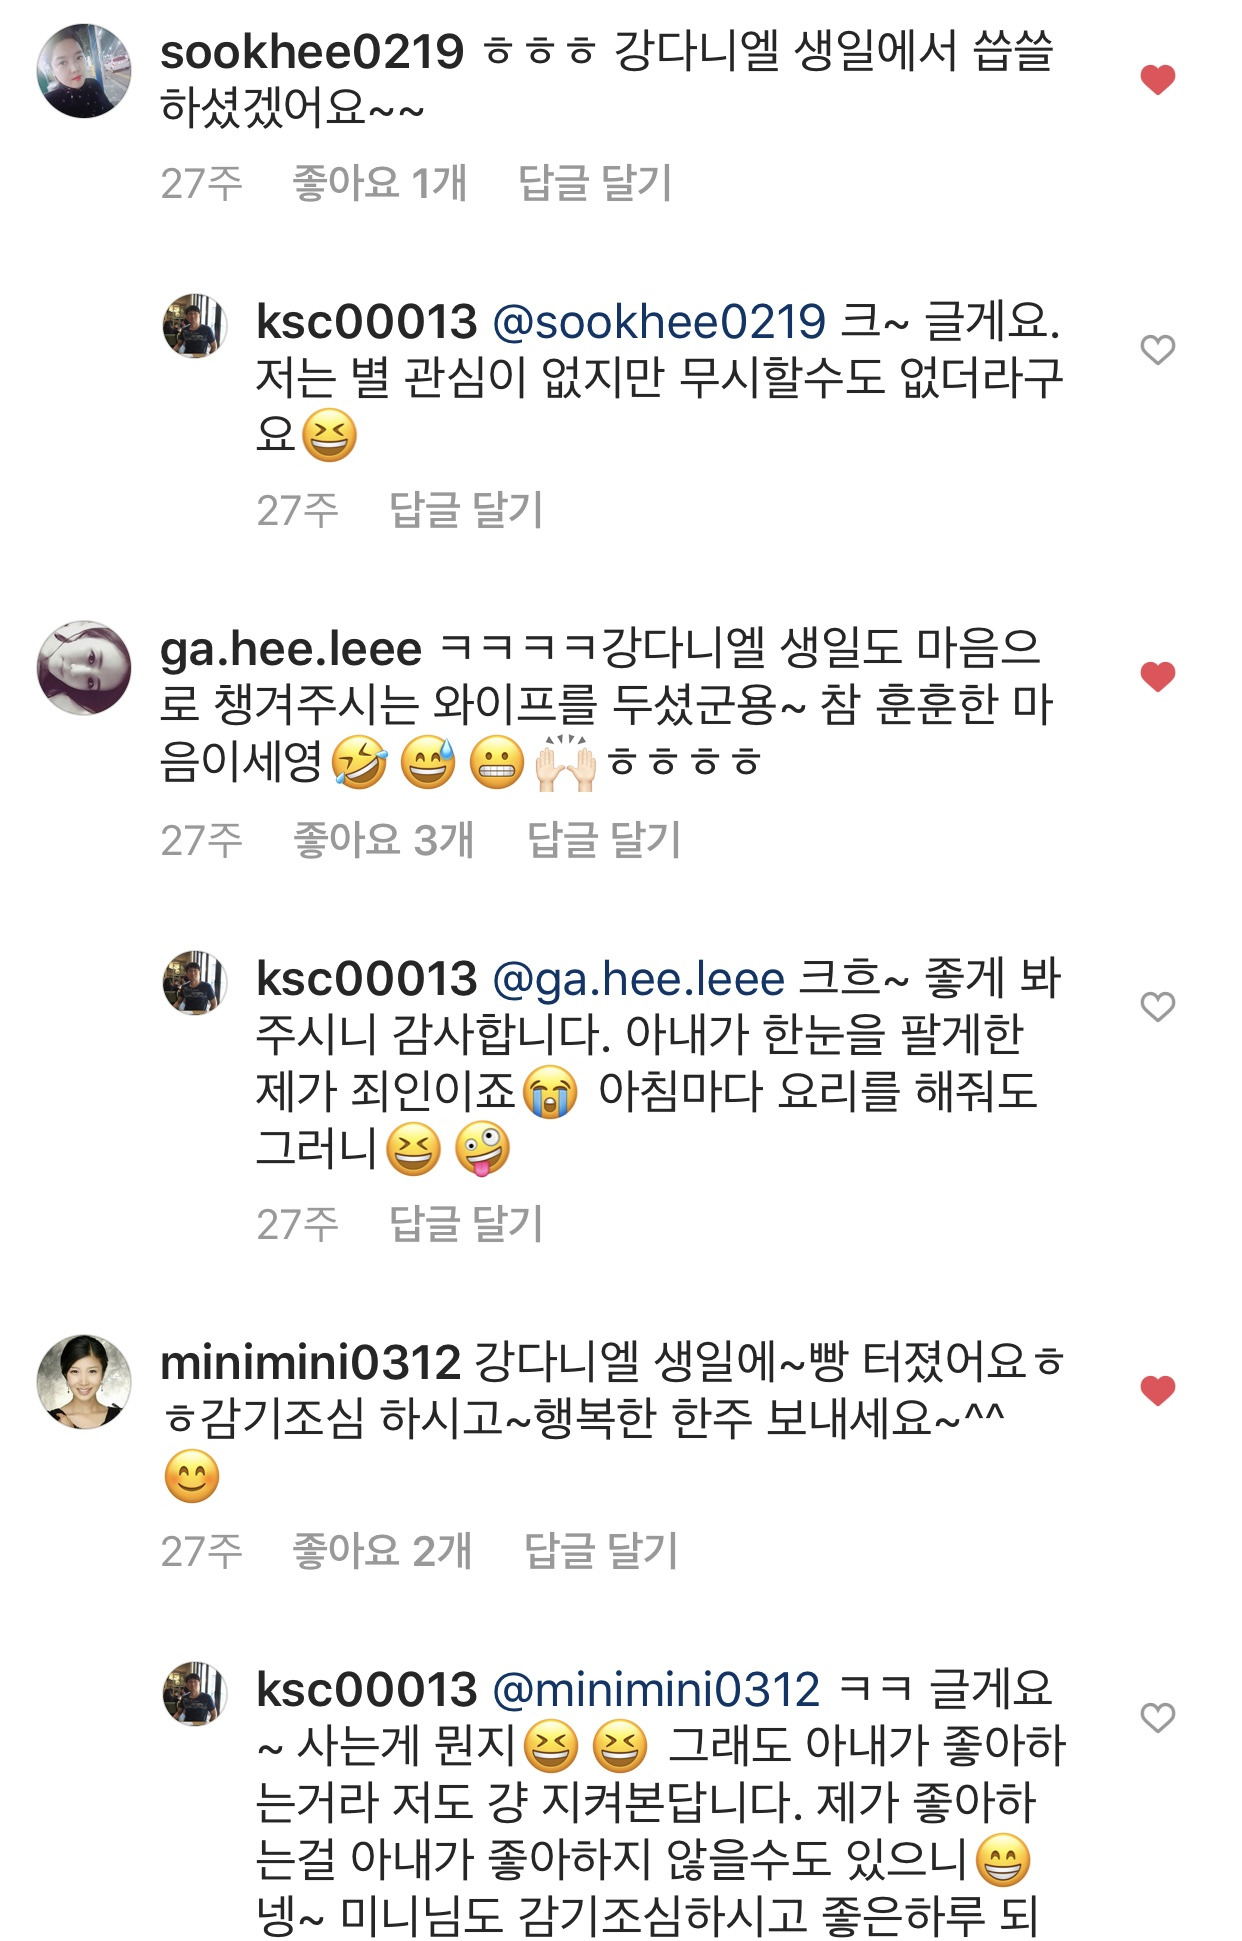
Task: Tap the red heart on minimini0312's comment
Action: 1157,1390
